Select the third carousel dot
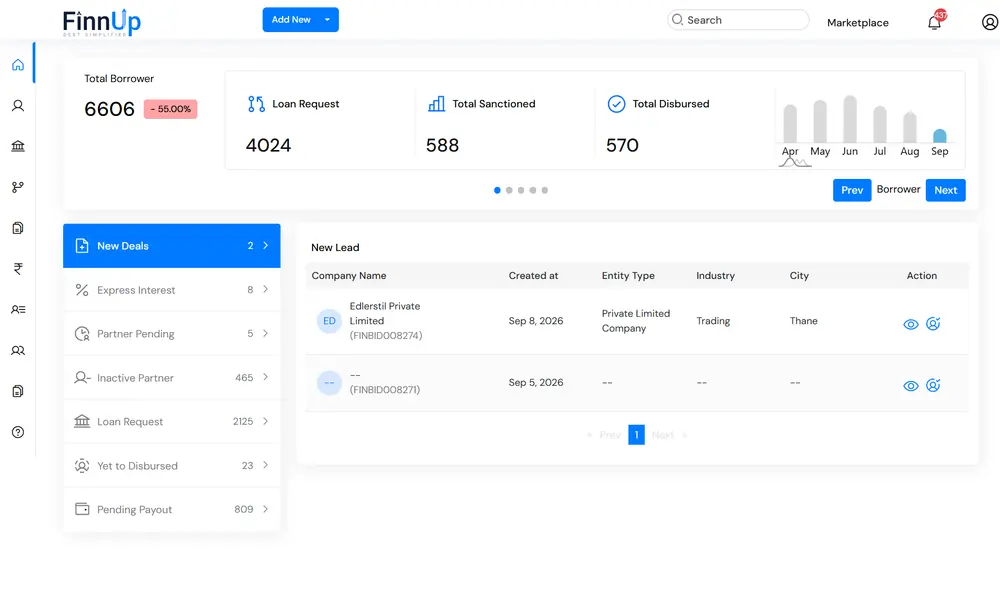This screenshot has width=1000, height=610. pos(521,190)
